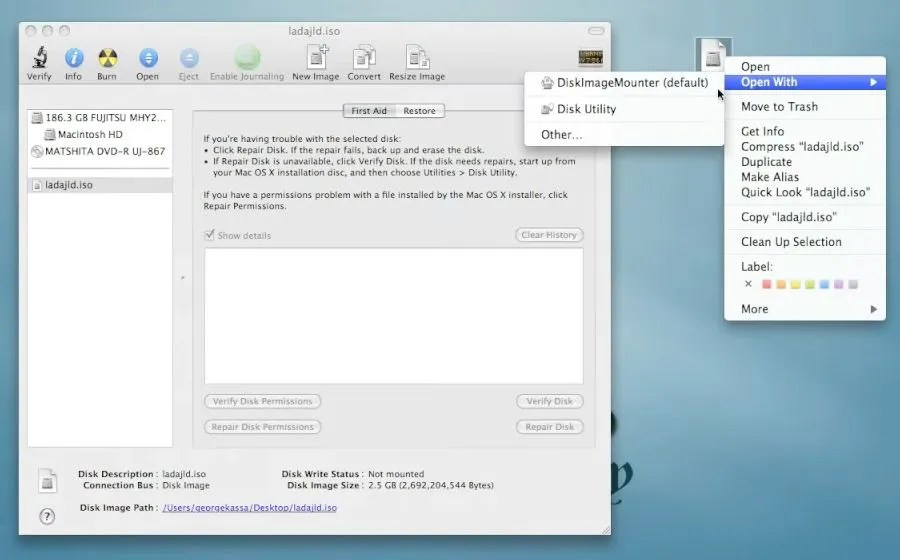Create a New Image from toolbar
Screen dimensions: 900x560
click(x=316, y=57)
